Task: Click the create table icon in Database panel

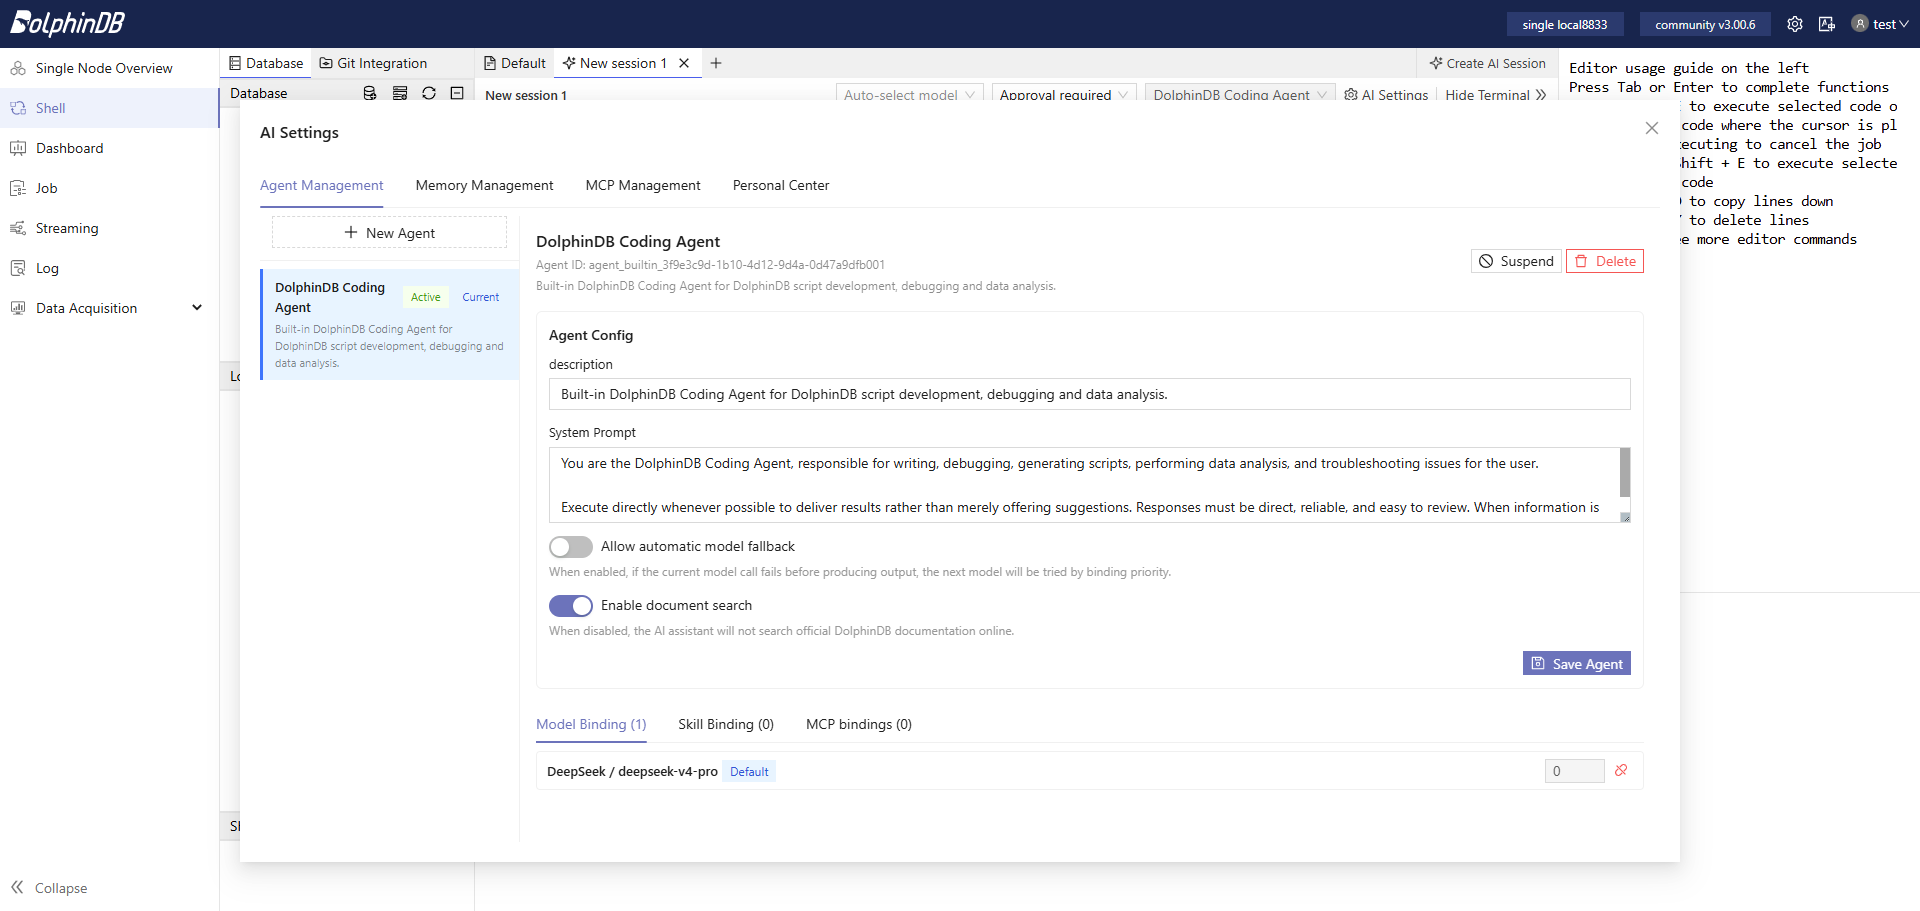Action: pyautogui.click(x=400, y=93)
